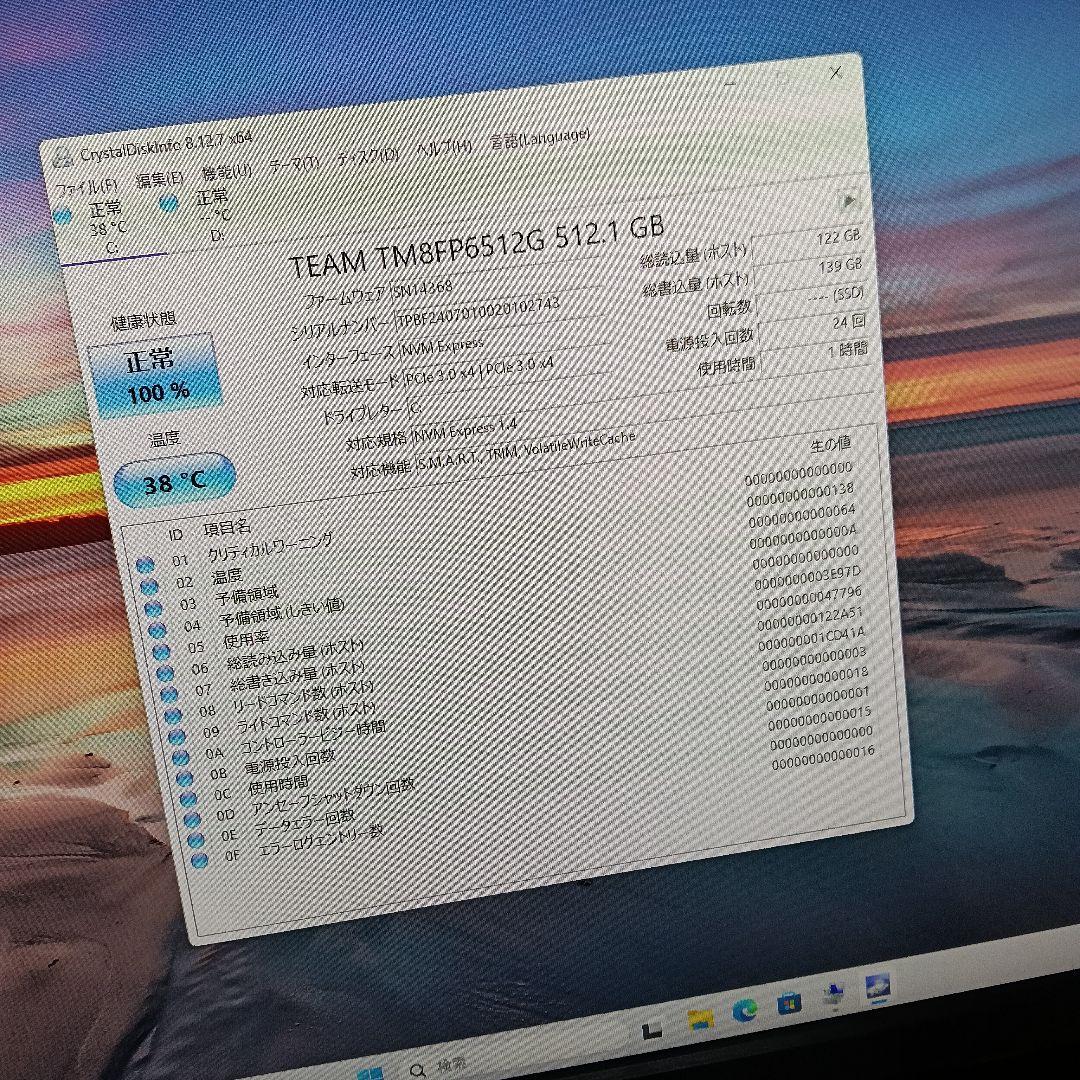Click the raw value 00000000122A51
This screenshot has height=1080, width=1080.
(x=811, y=618)
